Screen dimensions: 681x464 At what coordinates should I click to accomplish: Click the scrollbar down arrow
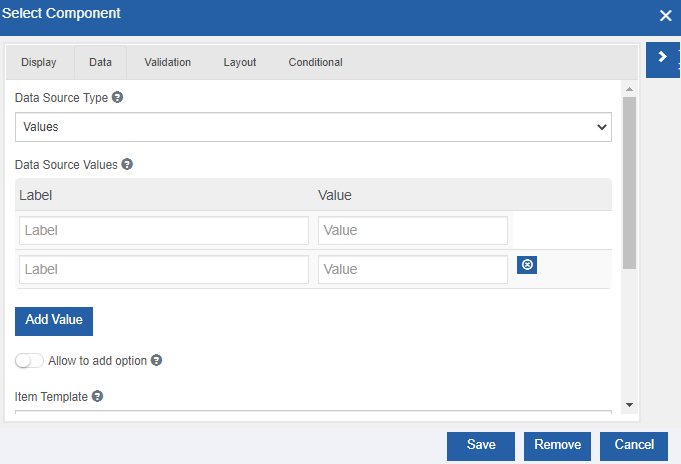point(629,405)
